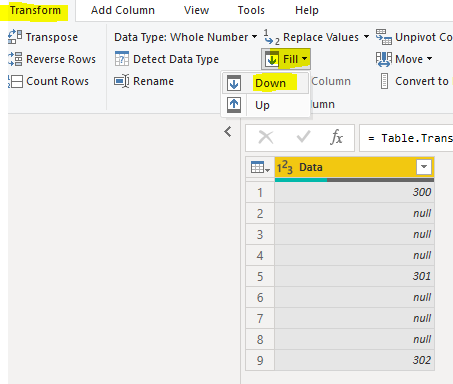Click the Fill down-arrow icon
The width and height of the screenshot is (453, 384).
click(272, 59)
